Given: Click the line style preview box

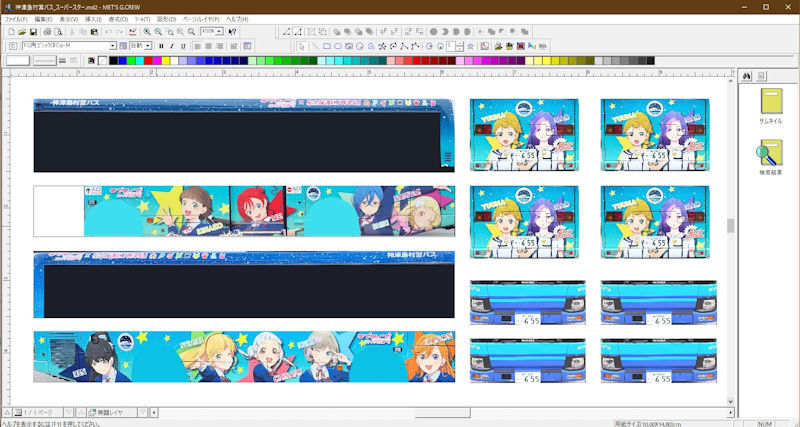Looking at the screenshot, I should 44,61.
